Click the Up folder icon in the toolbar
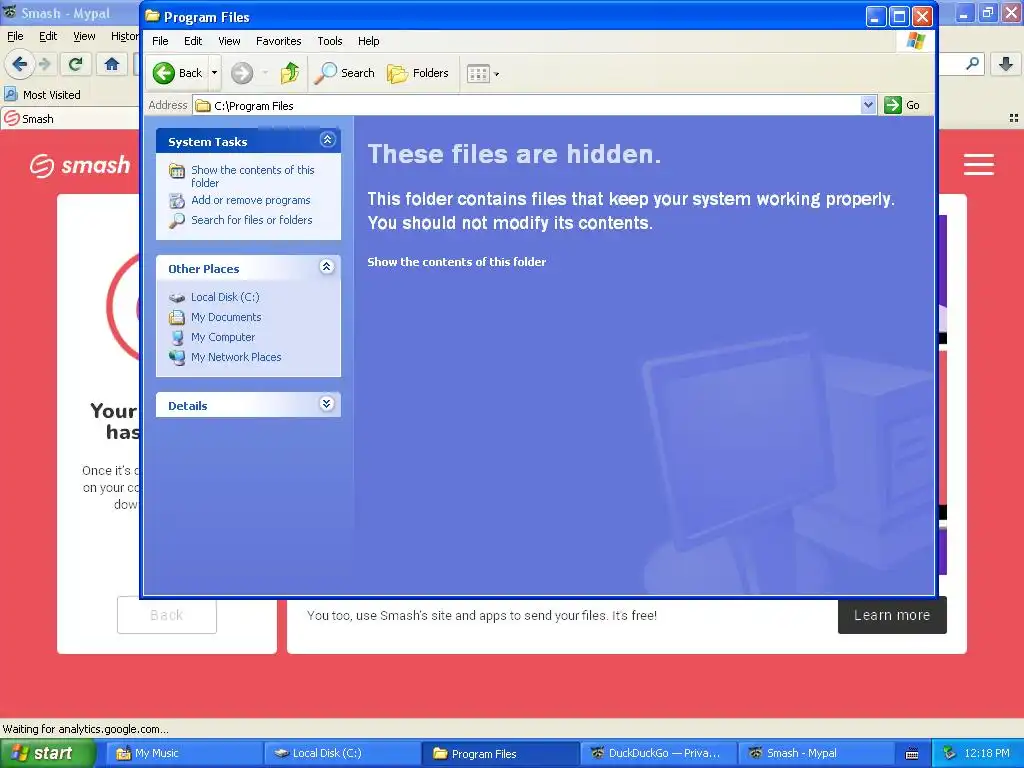This screenshot has height=768, width=1024. [x=289, y=73]
